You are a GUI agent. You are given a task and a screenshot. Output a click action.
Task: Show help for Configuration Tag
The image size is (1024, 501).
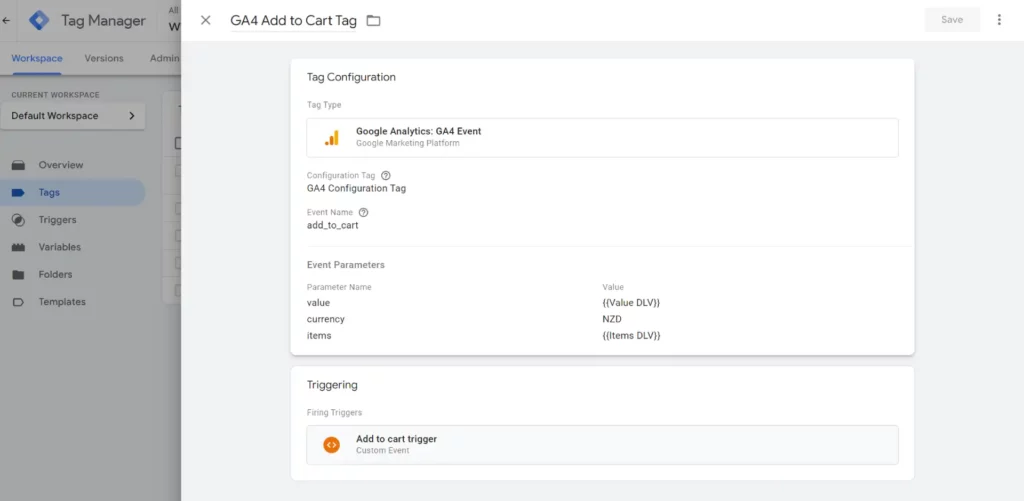point(385,176)
